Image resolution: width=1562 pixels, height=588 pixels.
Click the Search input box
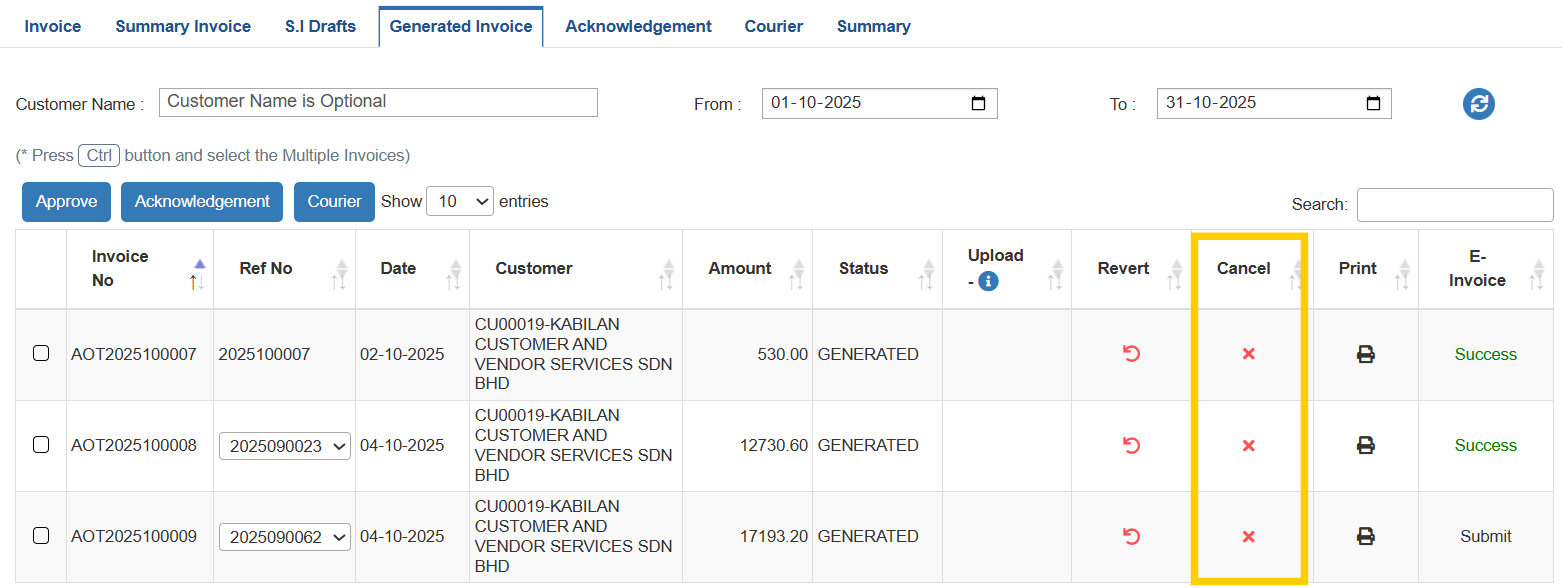[1455, 204]
